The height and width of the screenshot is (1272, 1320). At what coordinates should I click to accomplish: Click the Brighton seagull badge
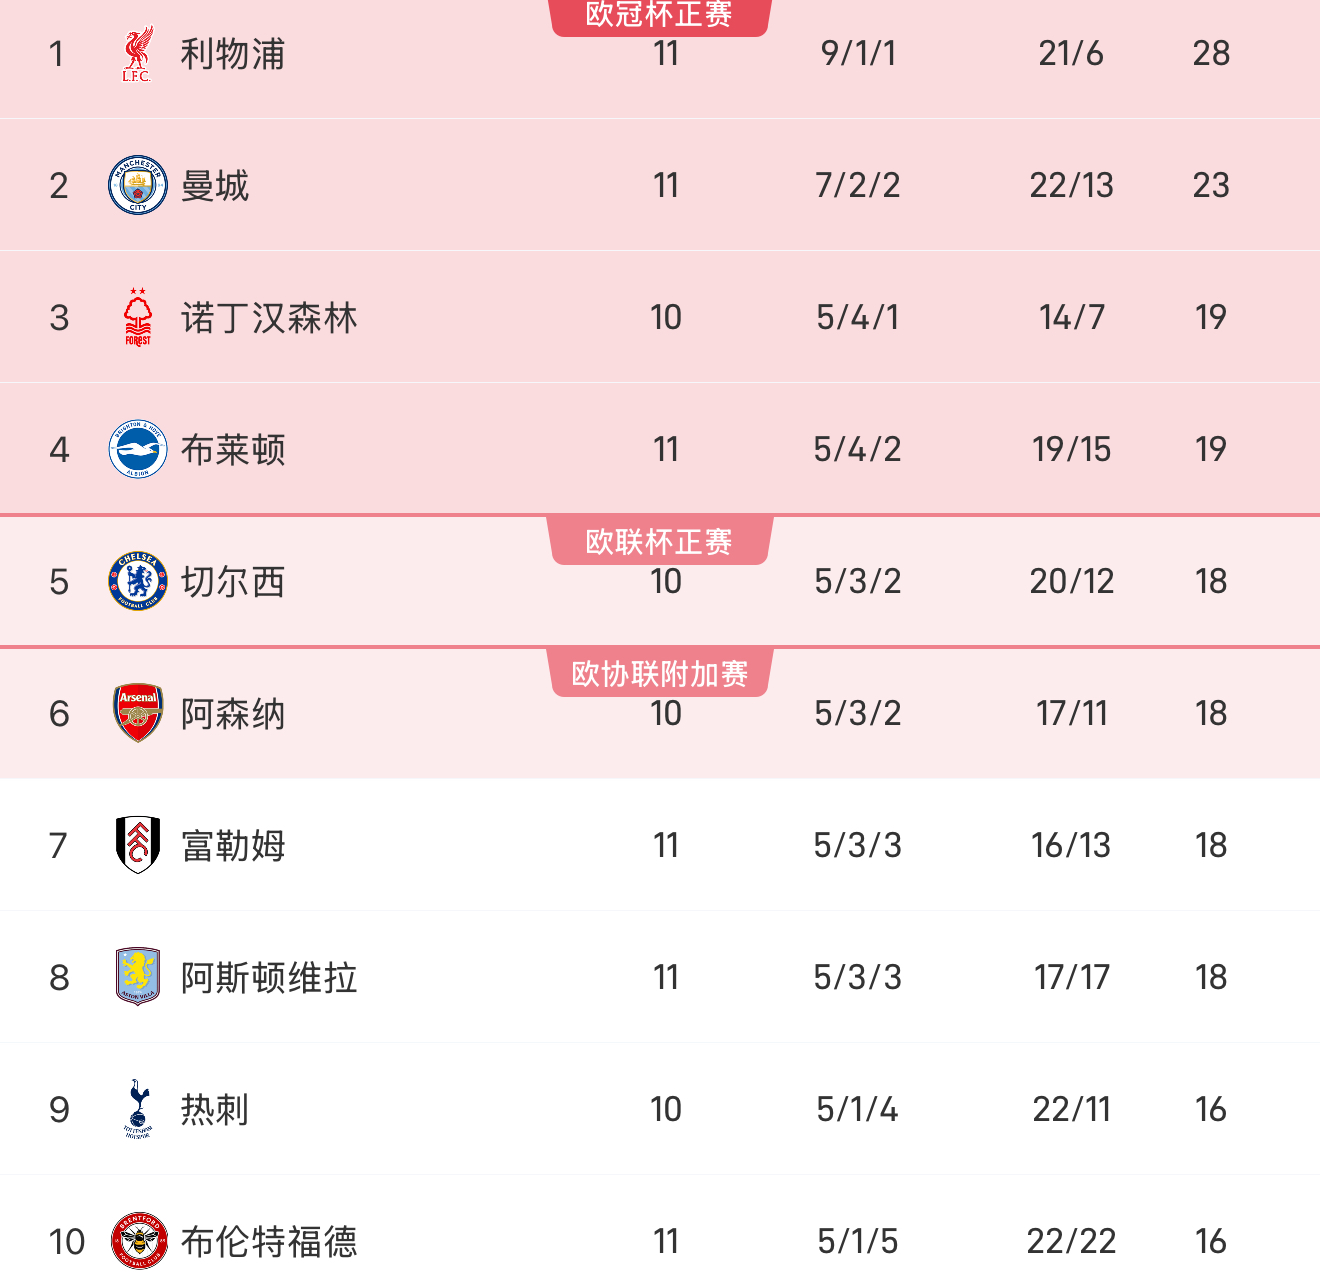138,449
